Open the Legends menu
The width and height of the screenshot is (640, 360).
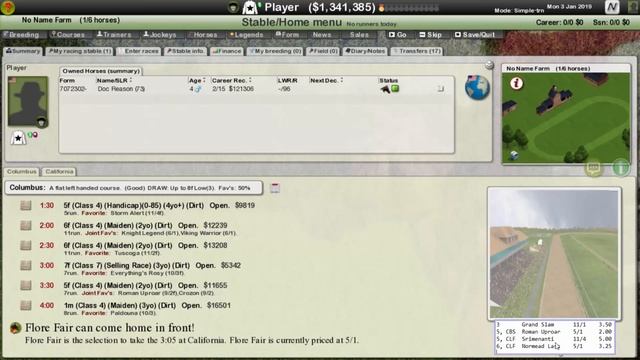point(247,35)
